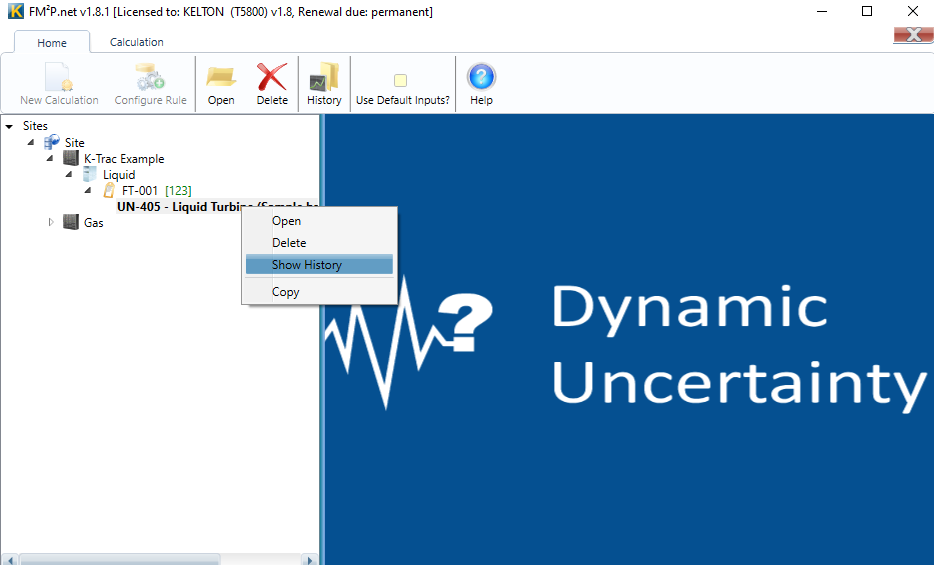Select the UN-405 - Liquid Turbine calculation

pyautogui.click(x=217, y=207)
